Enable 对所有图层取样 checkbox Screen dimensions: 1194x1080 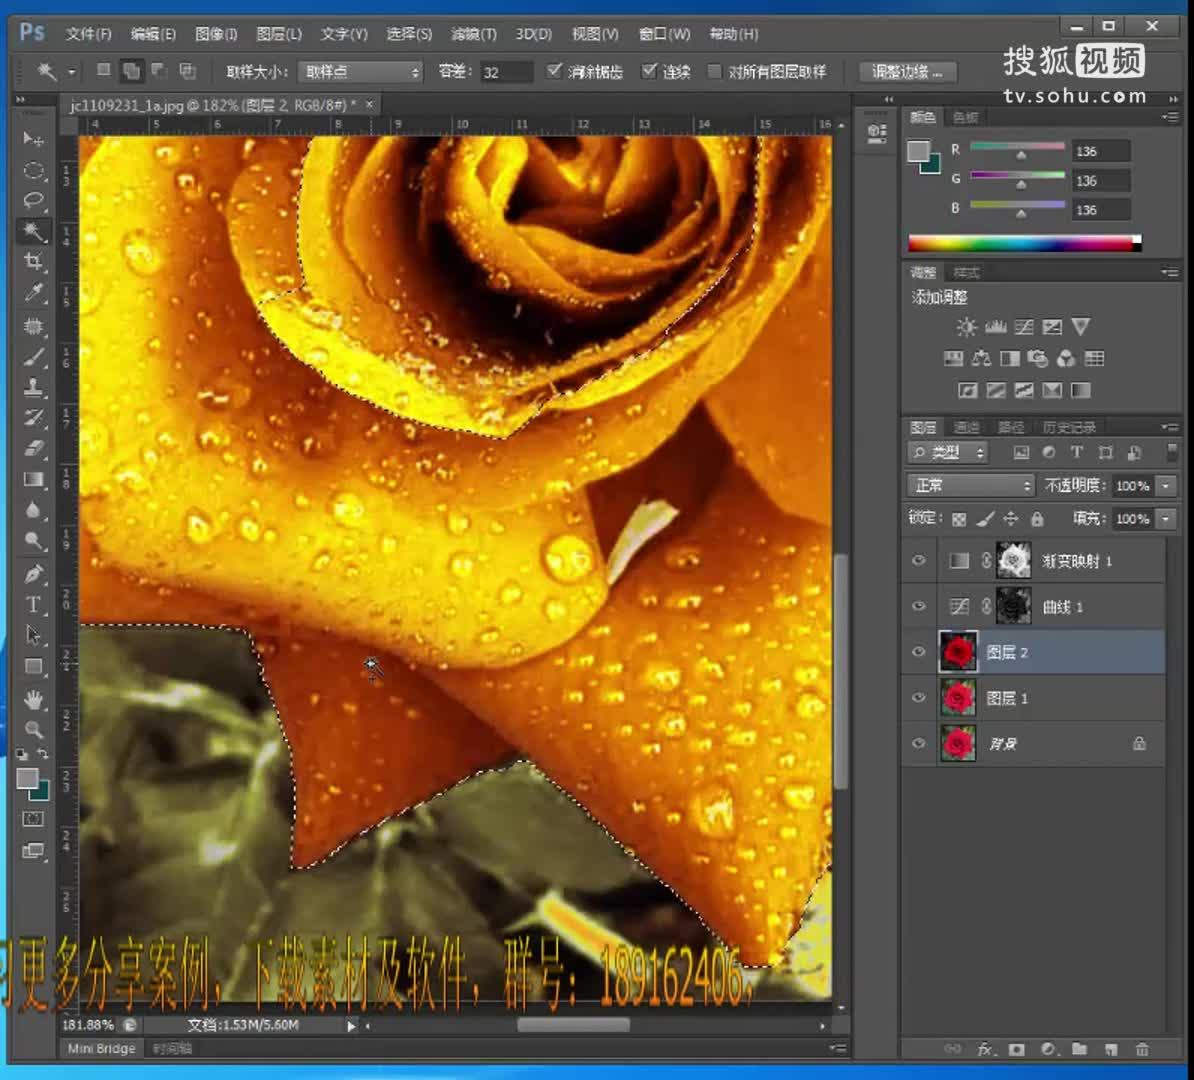click(714, 71)
